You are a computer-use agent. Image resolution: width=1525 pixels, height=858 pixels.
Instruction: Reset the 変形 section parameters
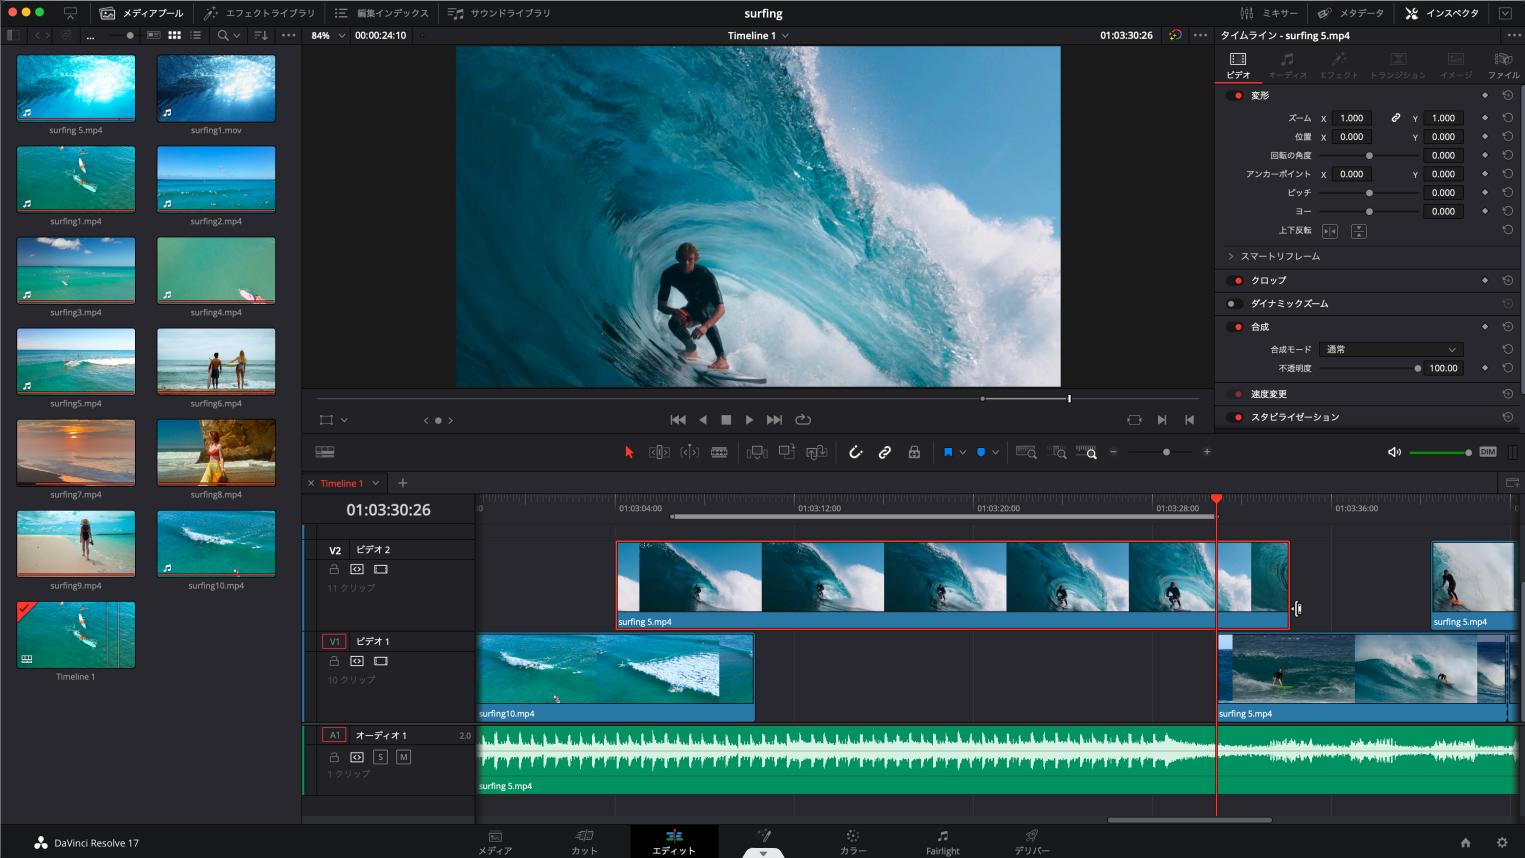click(x=1507, y=95)
